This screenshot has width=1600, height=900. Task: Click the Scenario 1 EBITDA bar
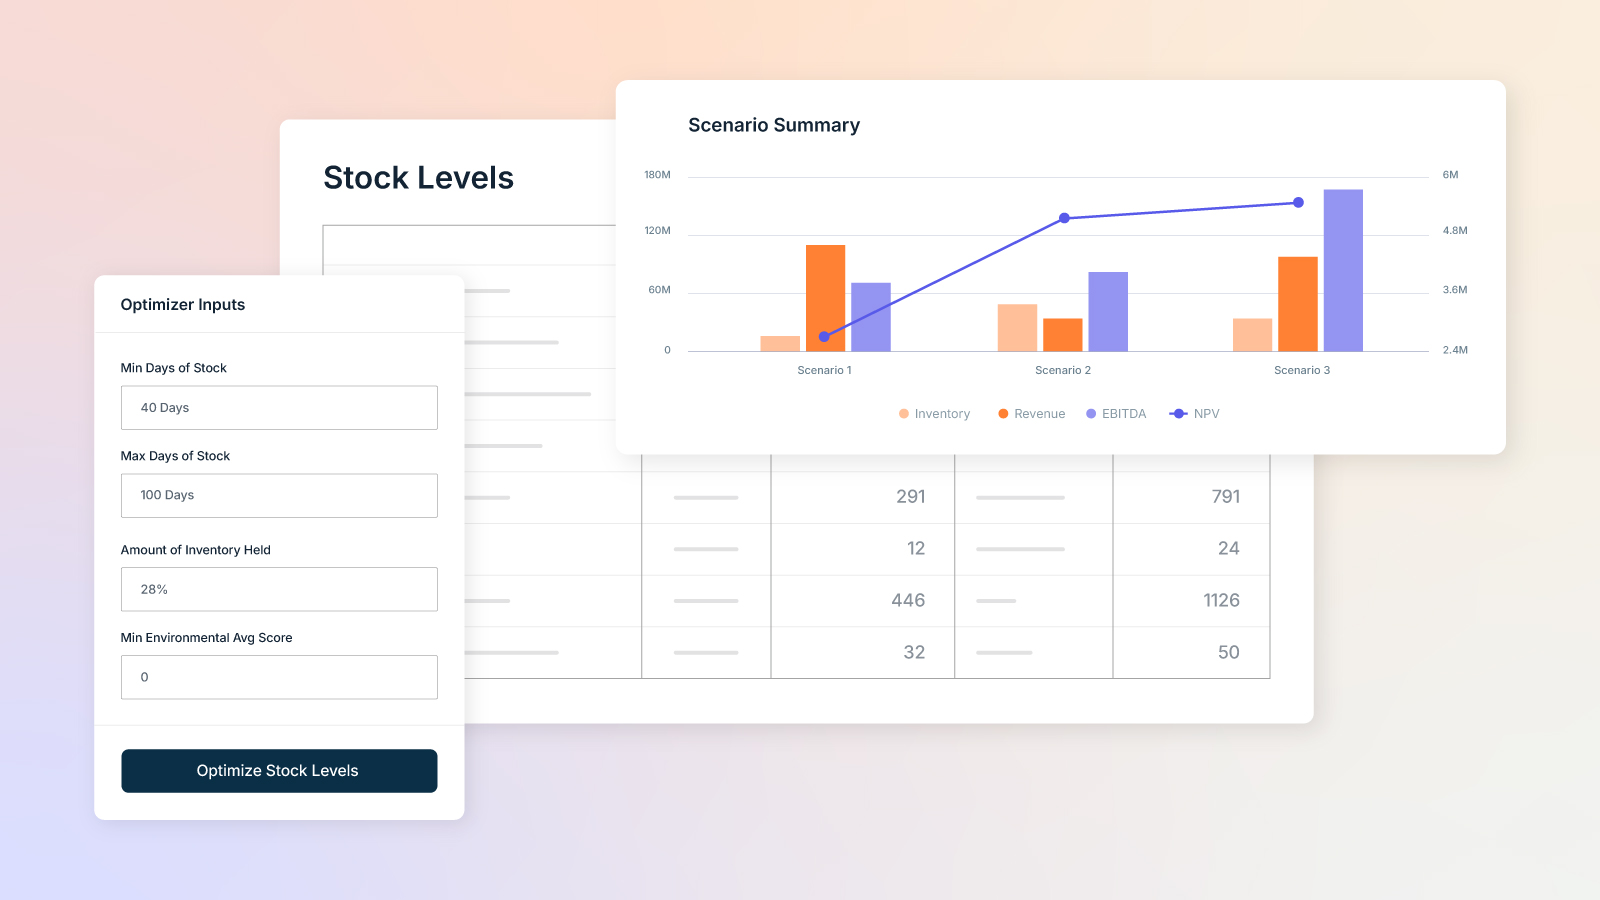click(871, 317)
